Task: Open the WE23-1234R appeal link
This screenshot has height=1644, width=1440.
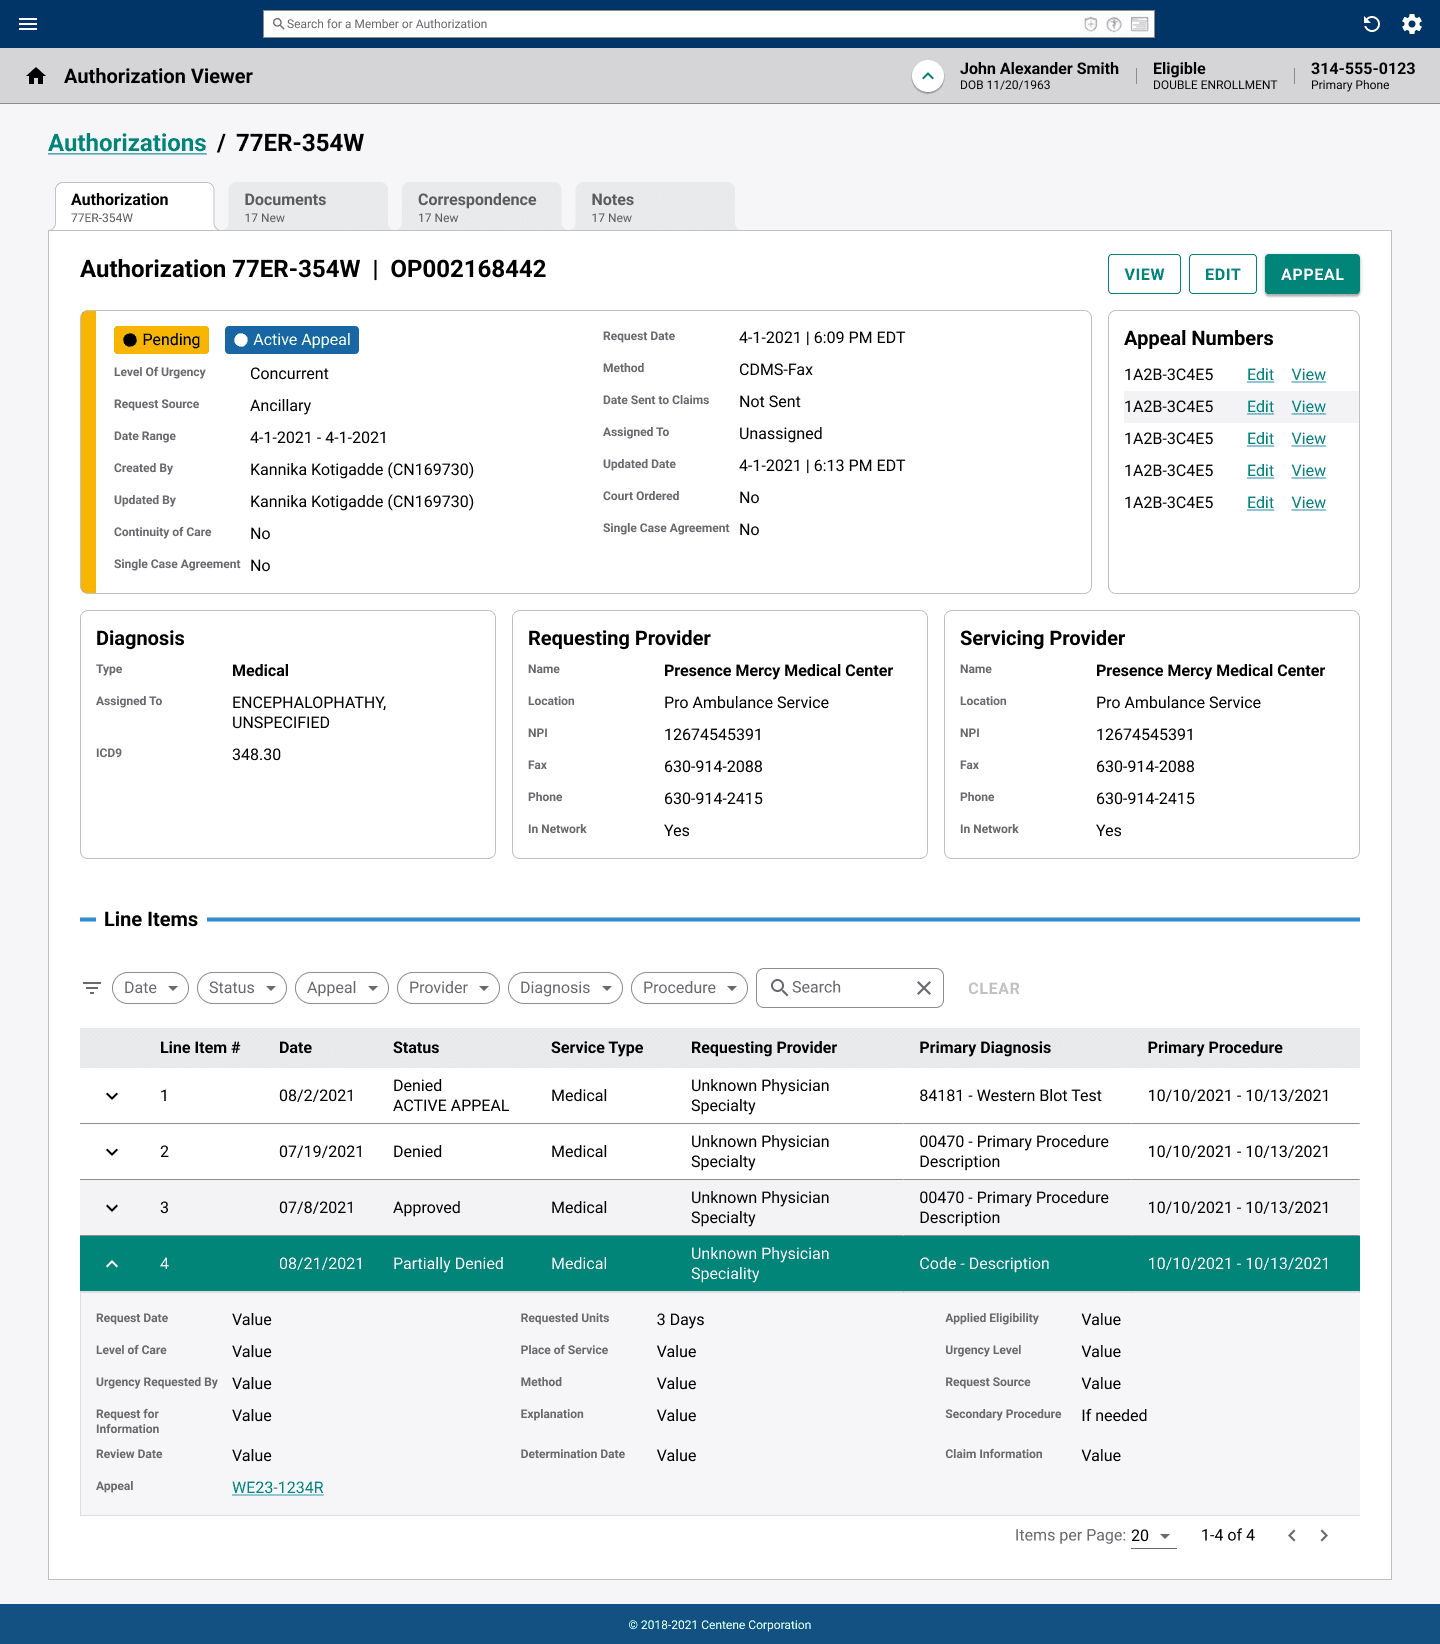Action: [278, 1487]
